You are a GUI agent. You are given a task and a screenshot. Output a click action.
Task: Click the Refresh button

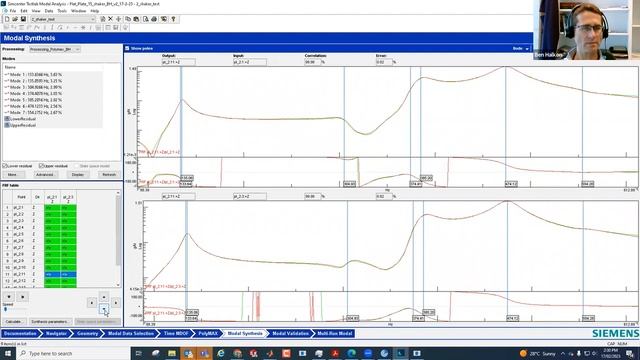coord(109,174)
